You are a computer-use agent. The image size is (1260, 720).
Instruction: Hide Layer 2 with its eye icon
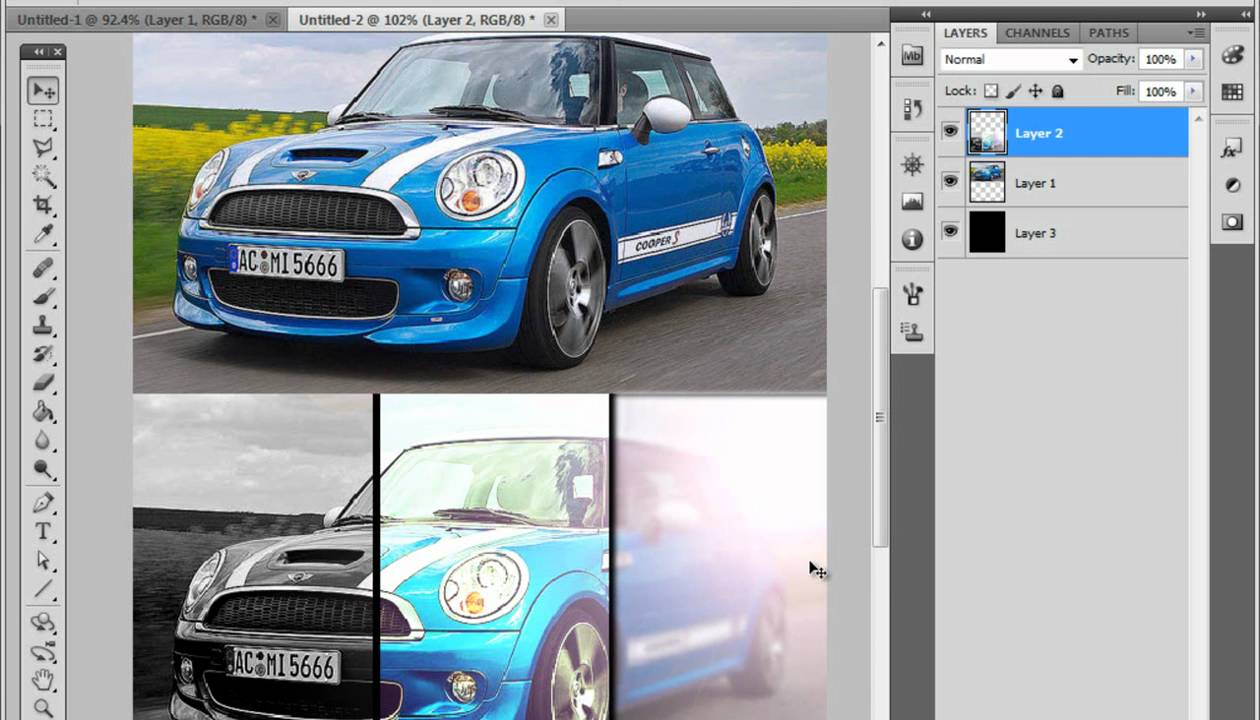coord(950,132)
